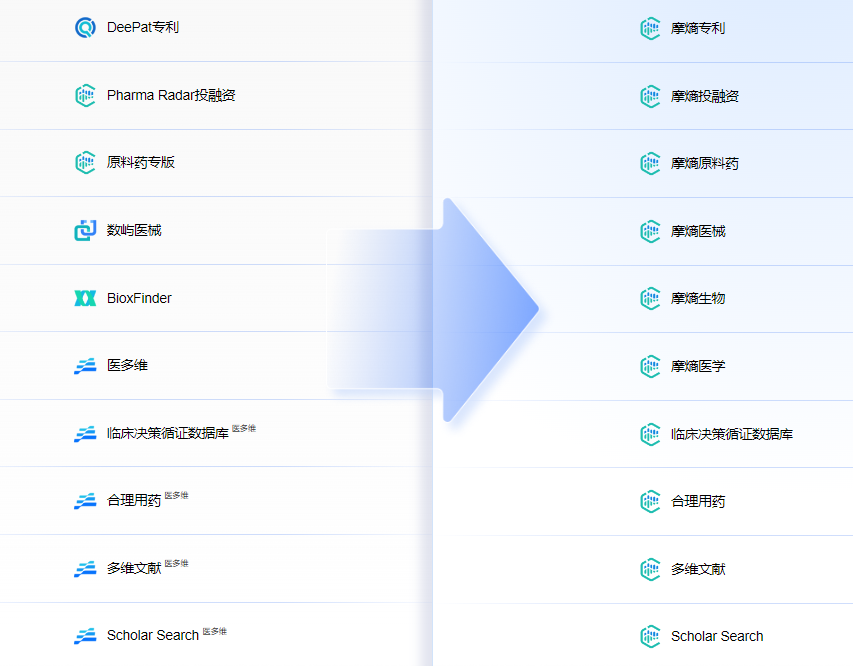This screenshot has height=666, width=853.
Task: Open the 摩熵投融资 link
Action: tap(704, 96)
